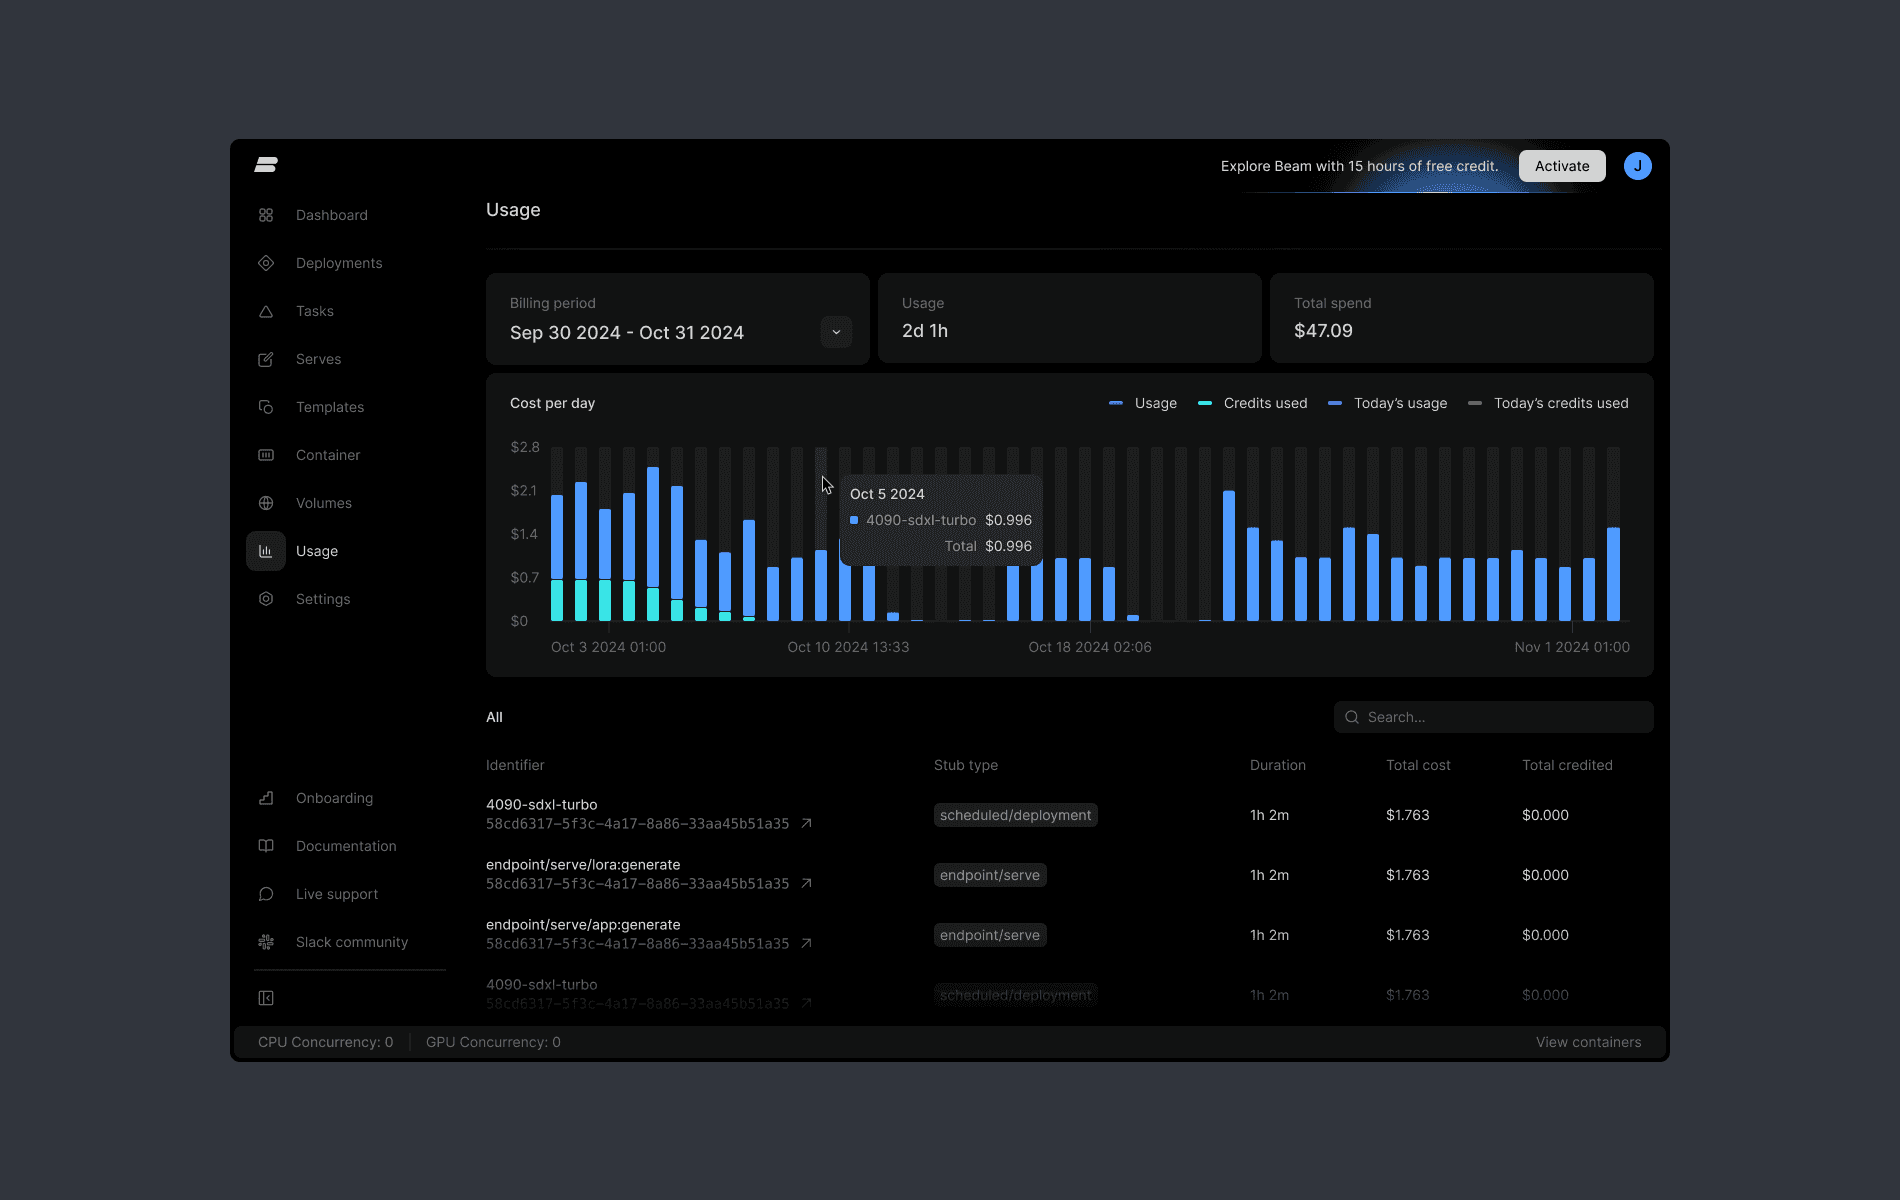Toggle Today's credits used legend series

click(1548, 403)
